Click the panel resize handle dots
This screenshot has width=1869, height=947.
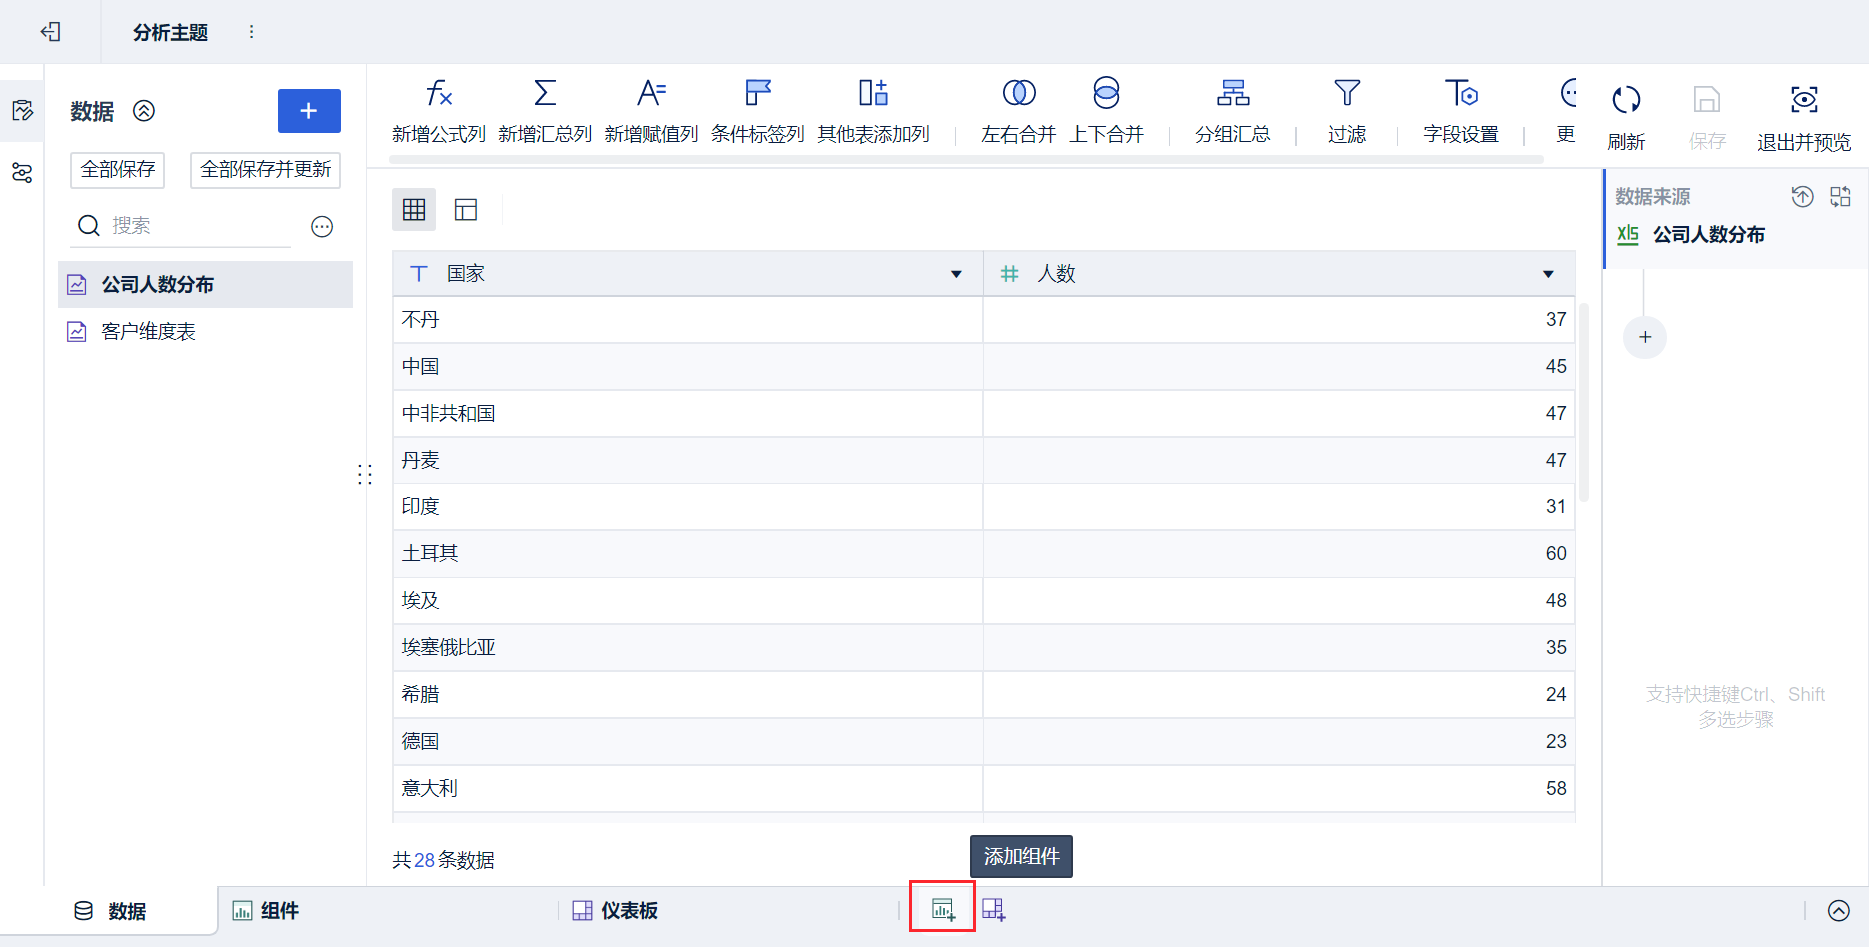pos(365,474)
